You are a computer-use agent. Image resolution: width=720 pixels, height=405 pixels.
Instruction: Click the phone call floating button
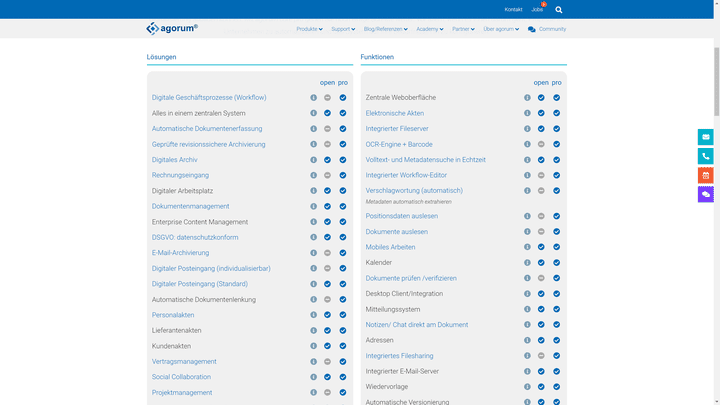point(705,156)
